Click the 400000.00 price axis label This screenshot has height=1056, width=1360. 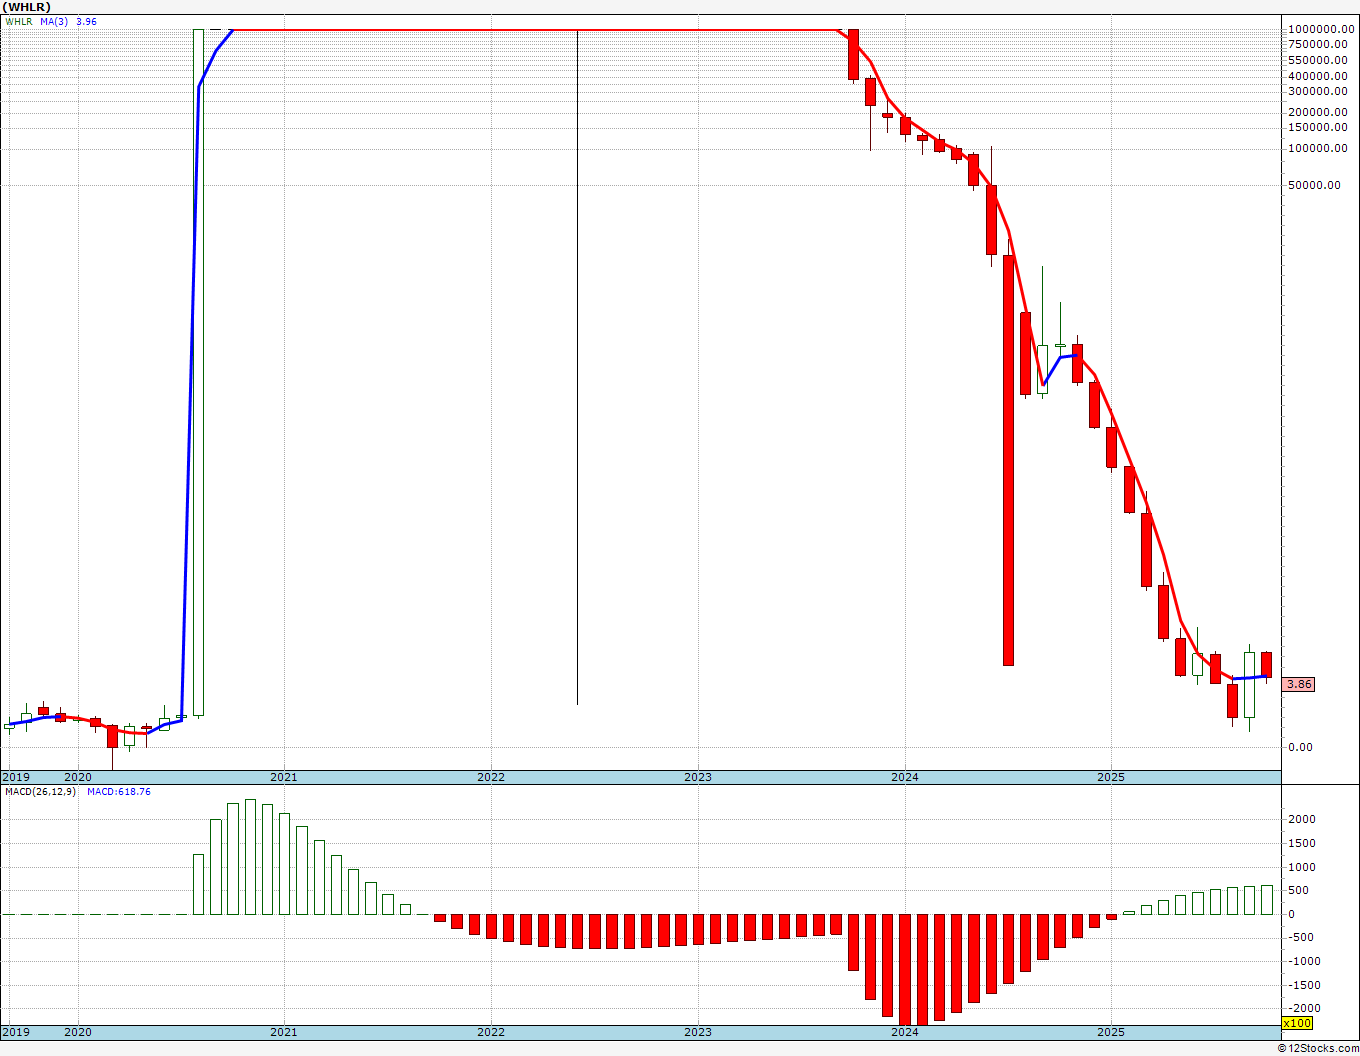(x=1316, y=76)
